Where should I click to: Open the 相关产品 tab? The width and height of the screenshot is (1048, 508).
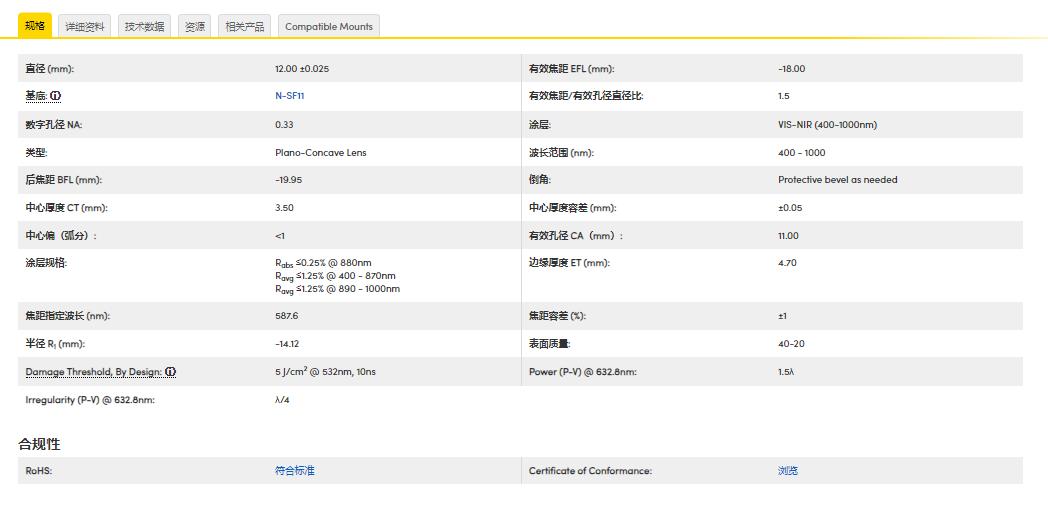coord(245,27)
